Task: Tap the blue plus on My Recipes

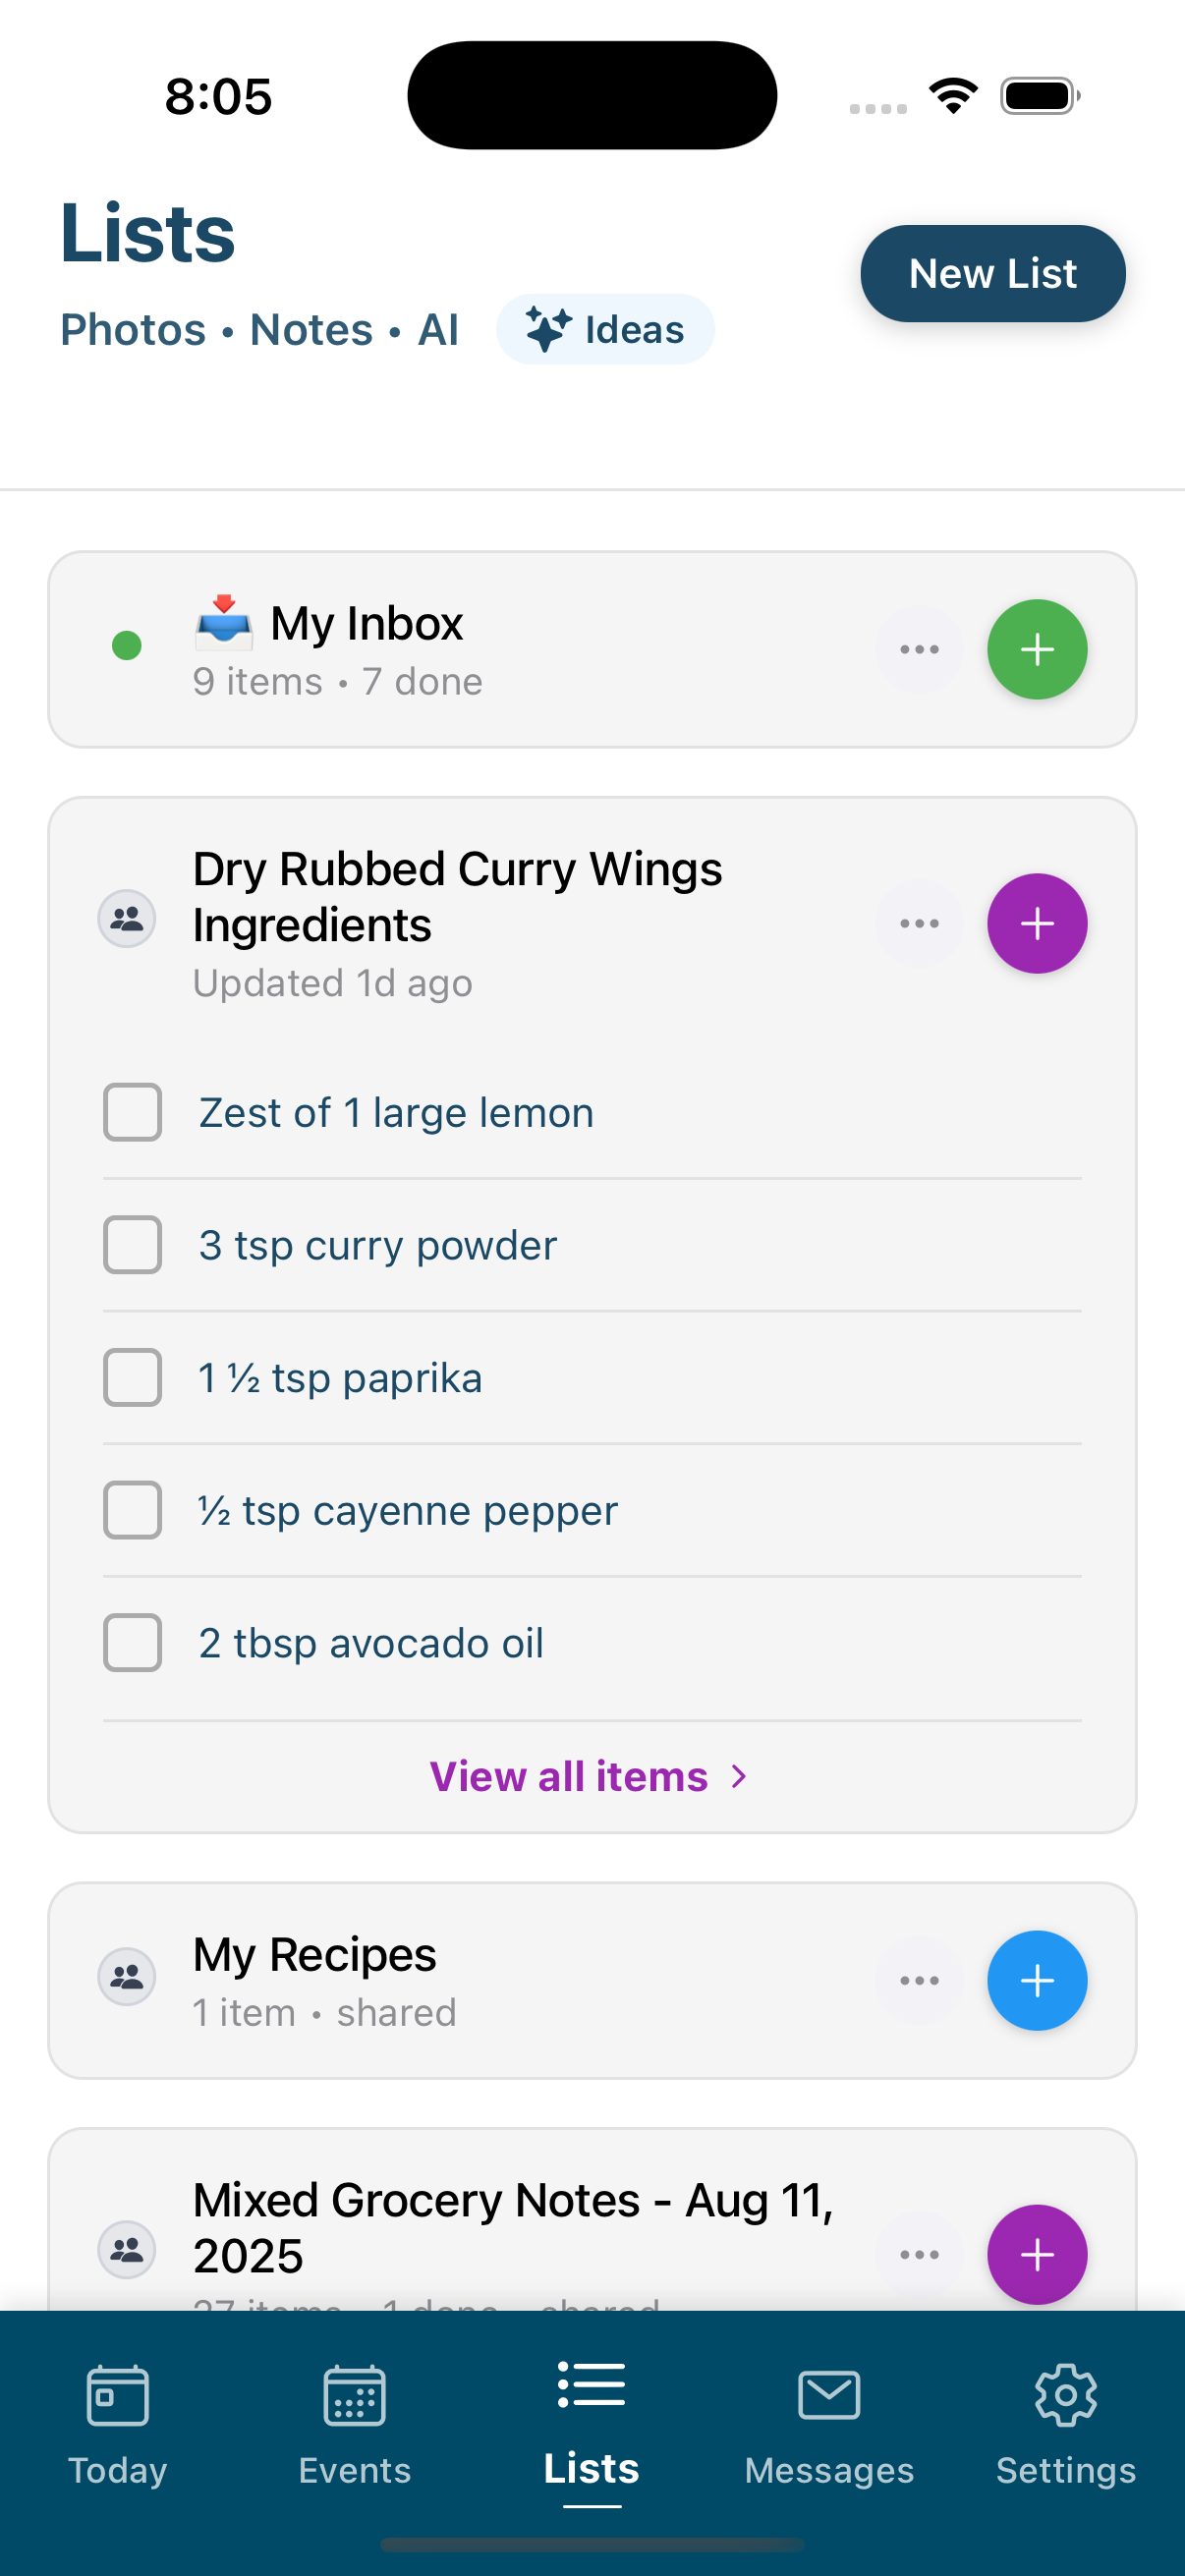Action: pos(1037,1980)
